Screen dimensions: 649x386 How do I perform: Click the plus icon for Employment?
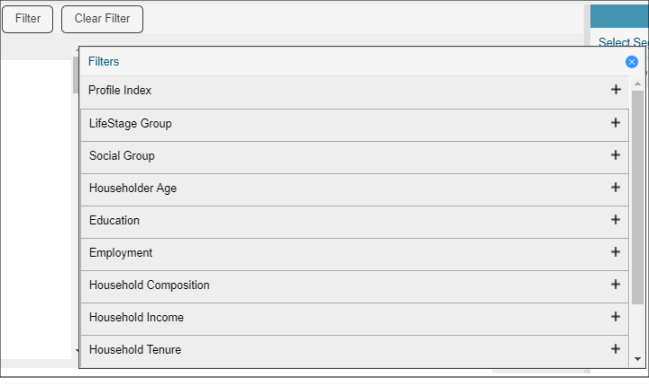point(615,252)
